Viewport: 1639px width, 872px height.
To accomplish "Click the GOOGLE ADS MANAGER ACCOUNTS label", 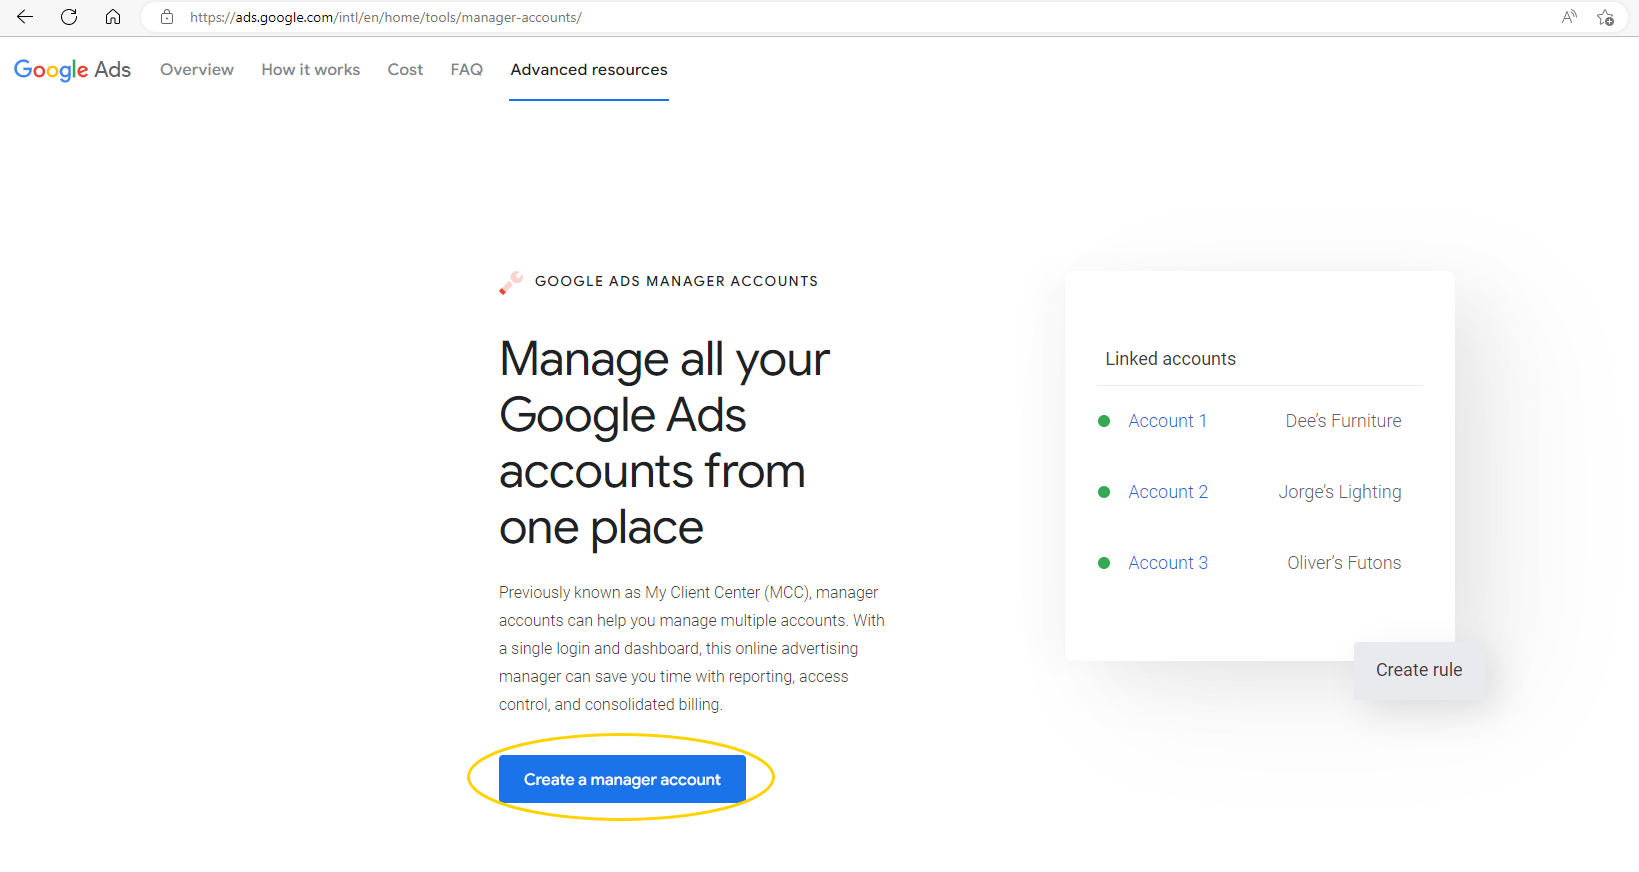I will point(676,281).
